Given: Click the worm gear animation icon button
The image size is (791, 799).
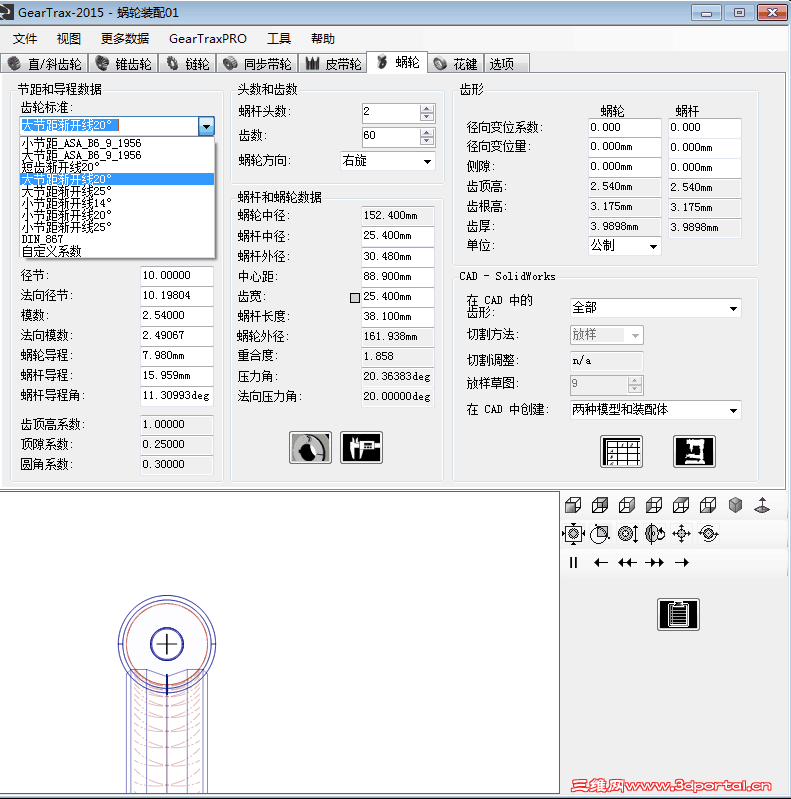Looking at the screenshot, I should click(x=310, y=447).
